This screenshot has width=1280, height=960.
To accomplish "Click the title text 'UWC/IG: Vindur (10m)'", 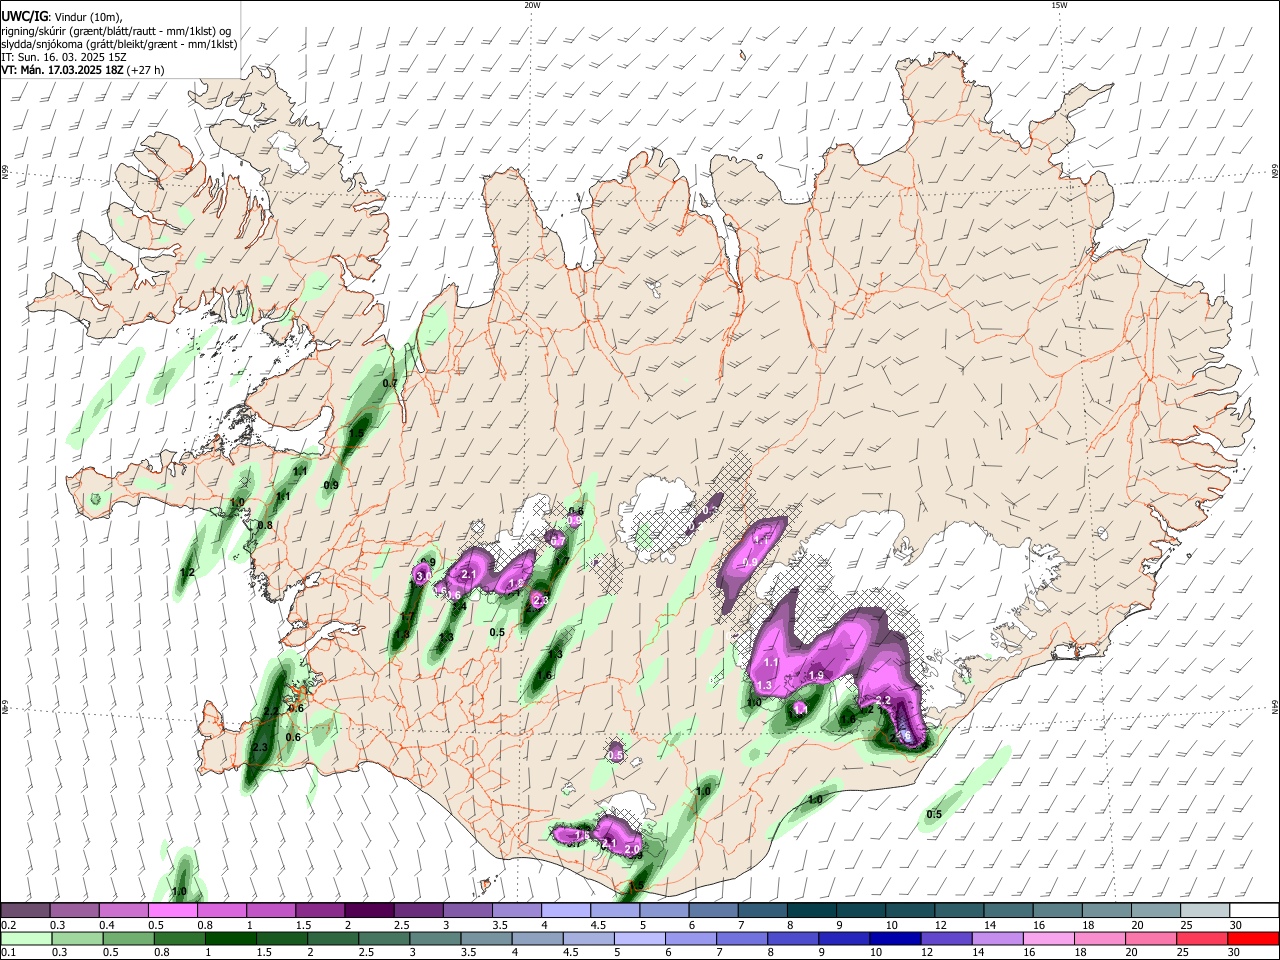I will click(61, 16).
